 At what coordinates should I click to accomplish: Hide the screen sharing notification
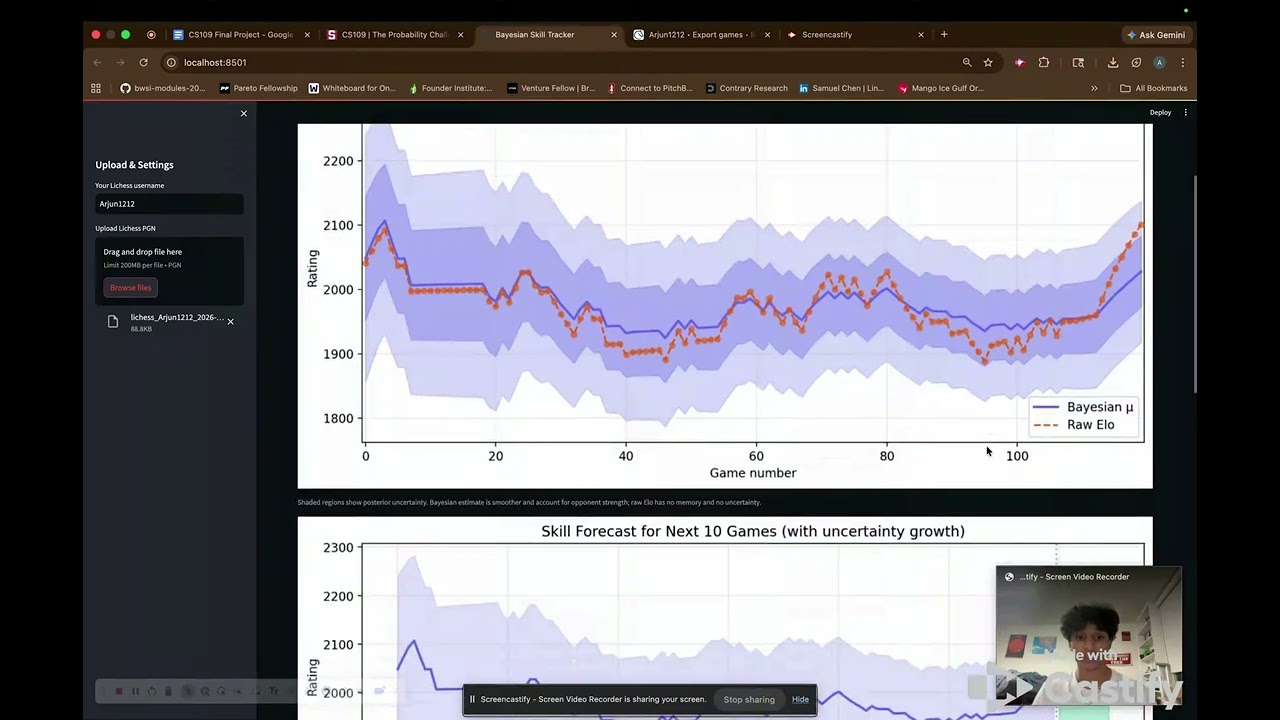point(800,699)
